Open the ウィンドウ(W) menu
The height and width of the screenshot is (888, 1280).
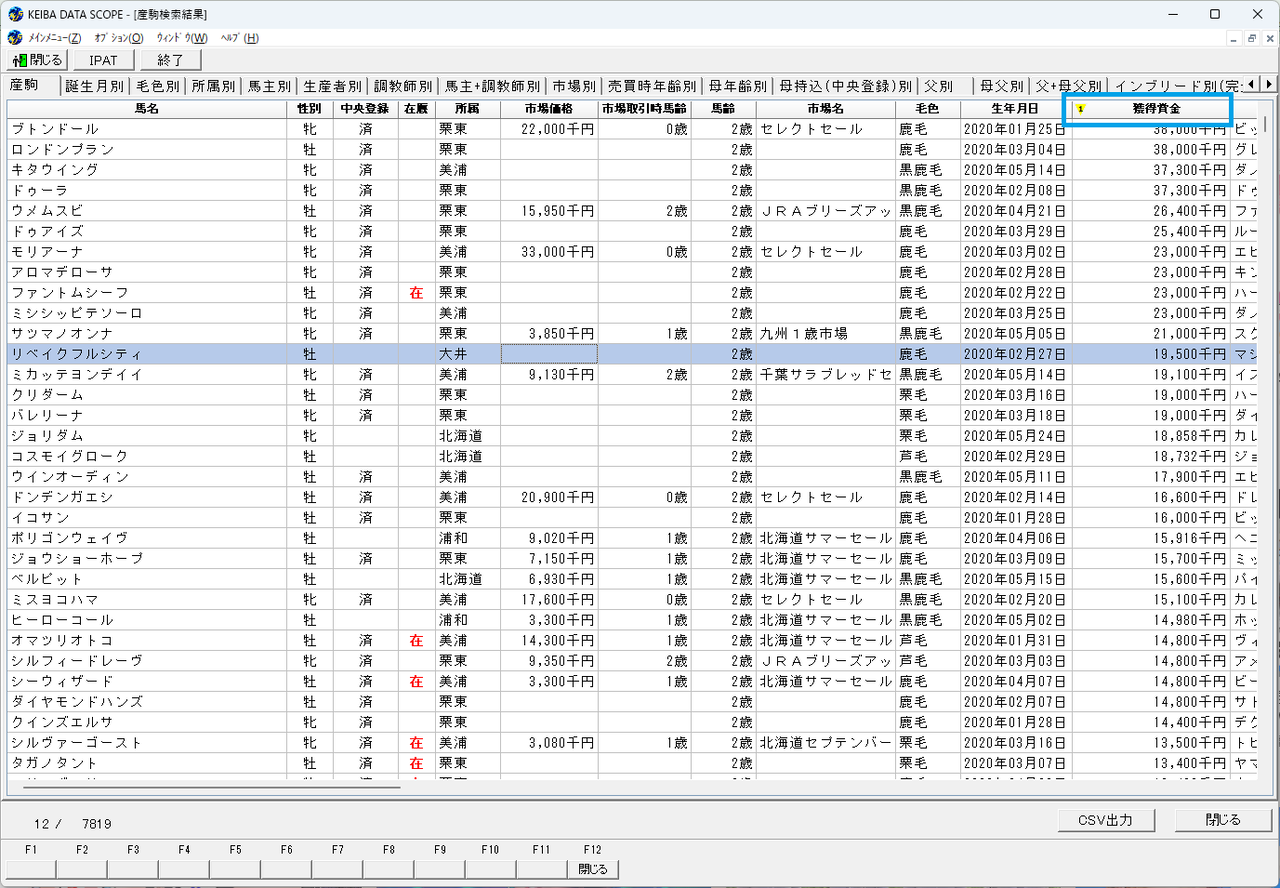click(182, 38)
